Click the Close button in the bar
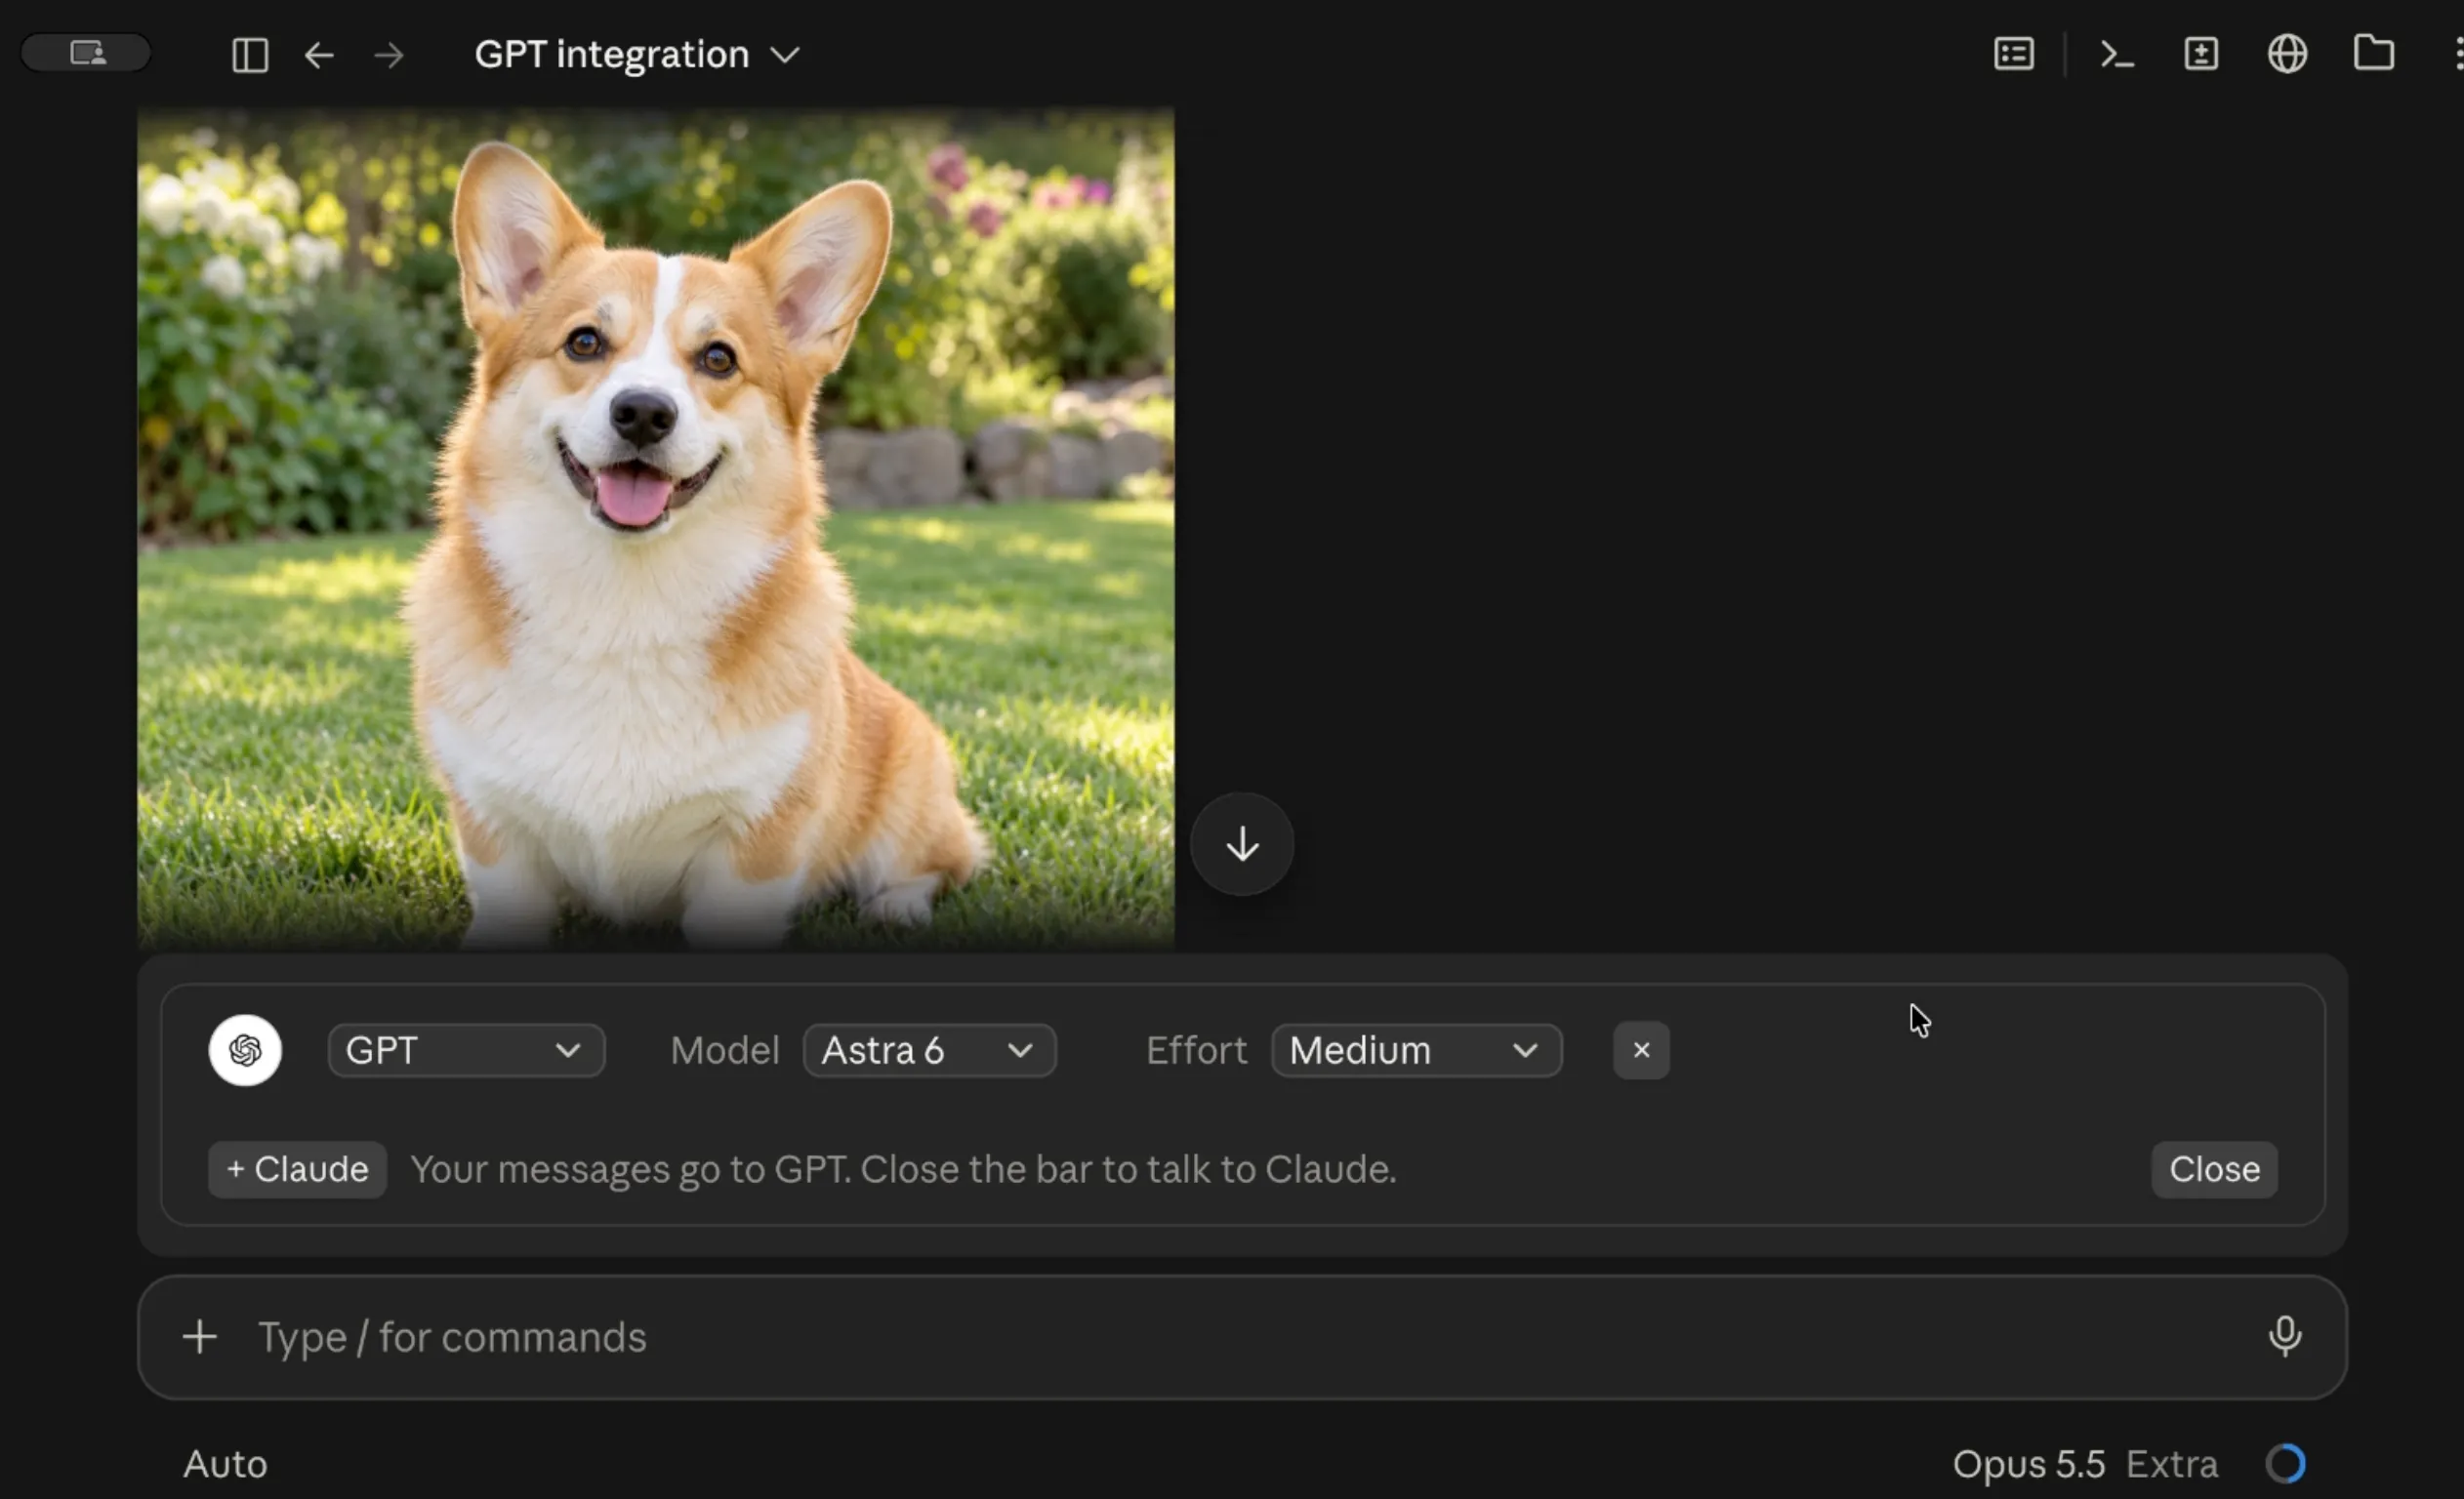 2214,1169
